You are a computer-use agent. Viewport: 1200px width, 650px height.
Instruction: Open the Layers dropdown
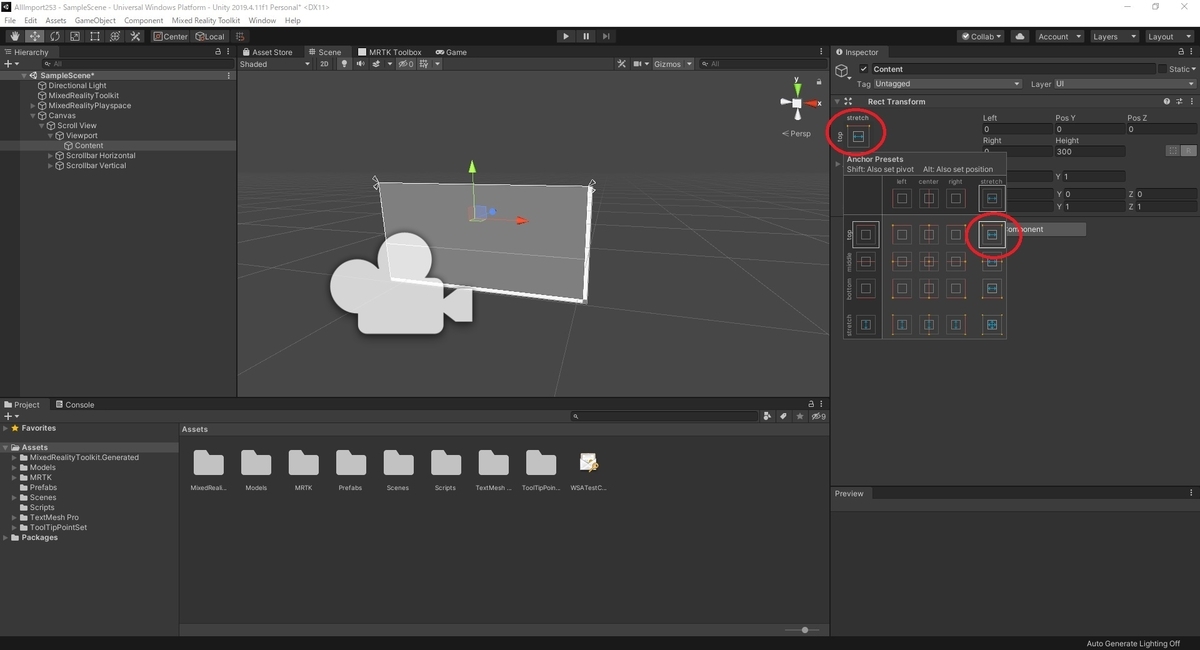coord(1113,36)
